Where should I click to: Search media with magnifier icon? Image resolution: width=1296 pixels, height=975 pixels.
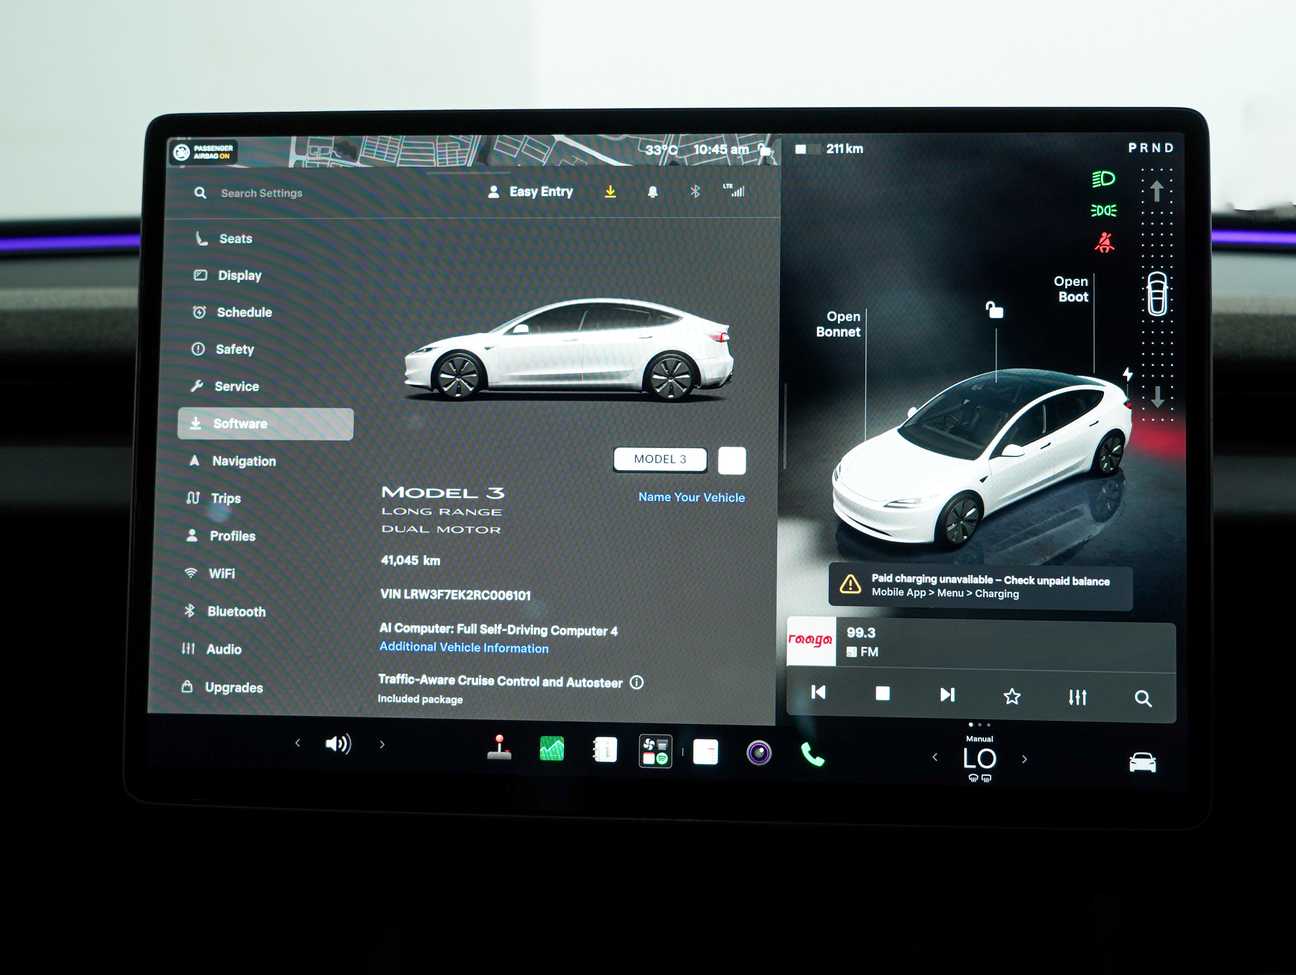coord(1143,699)
